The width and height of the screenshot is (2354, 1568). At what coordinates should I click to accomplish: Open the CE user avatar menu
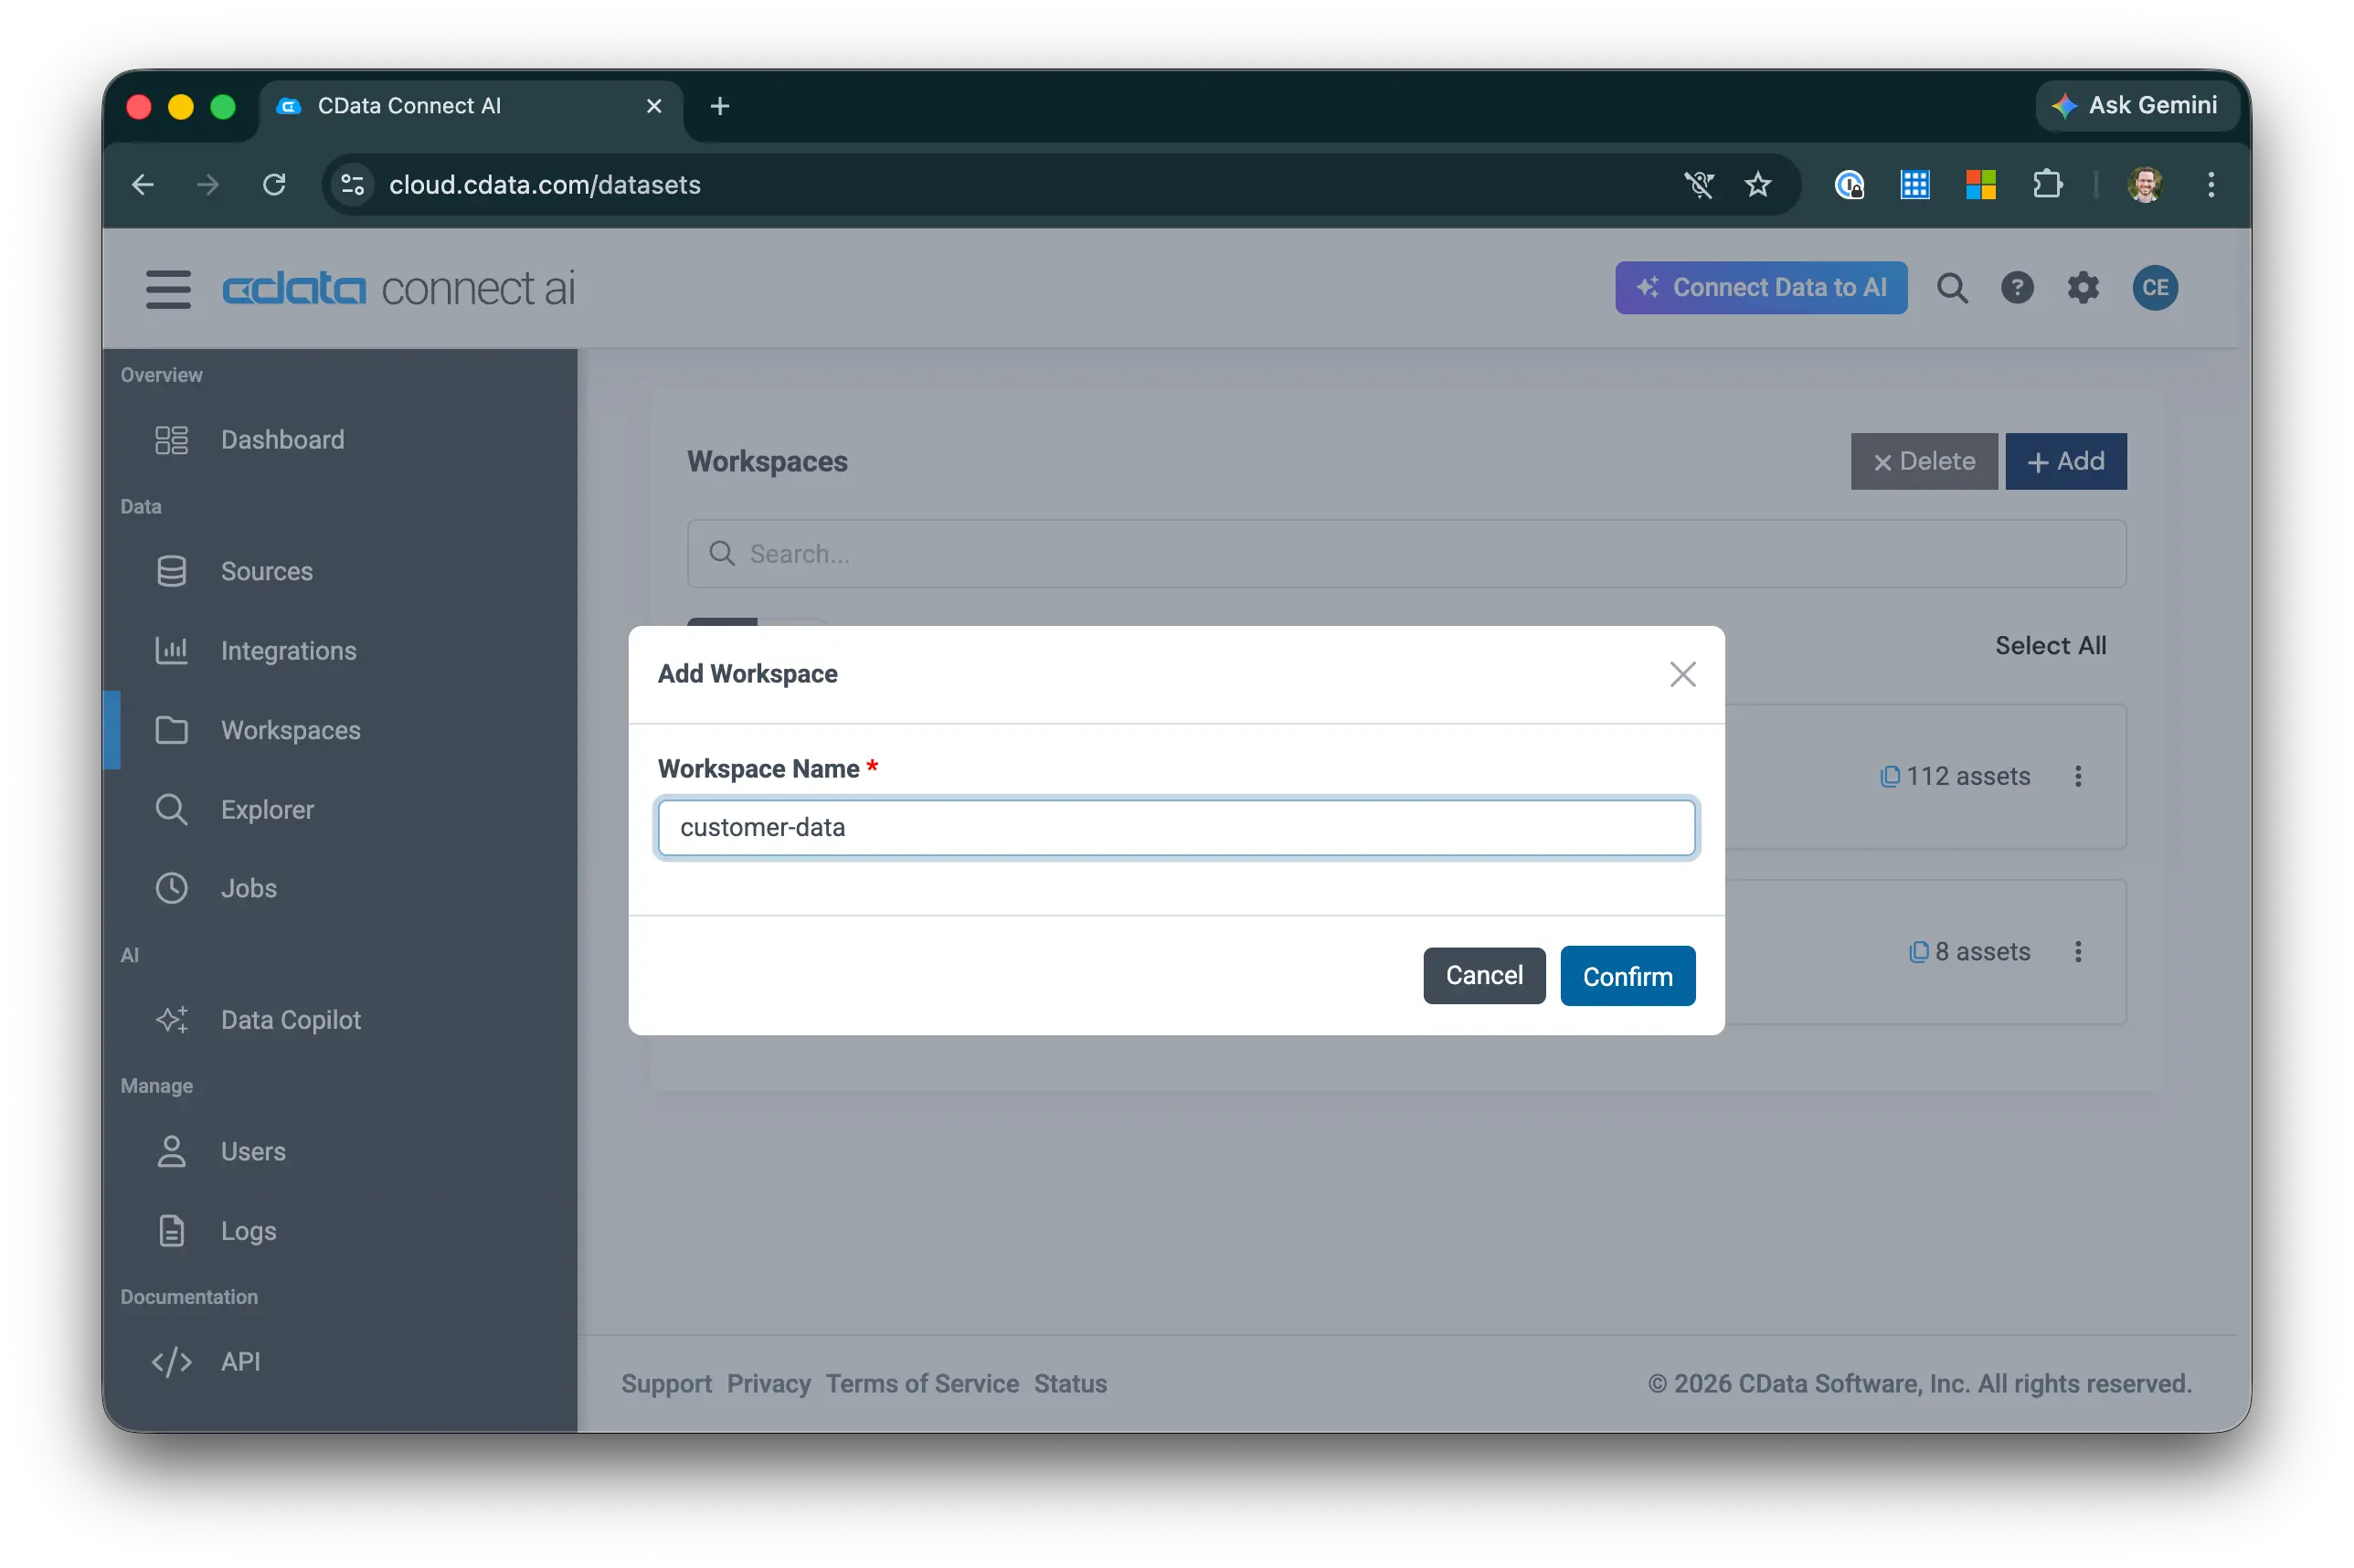point(2154,288)
